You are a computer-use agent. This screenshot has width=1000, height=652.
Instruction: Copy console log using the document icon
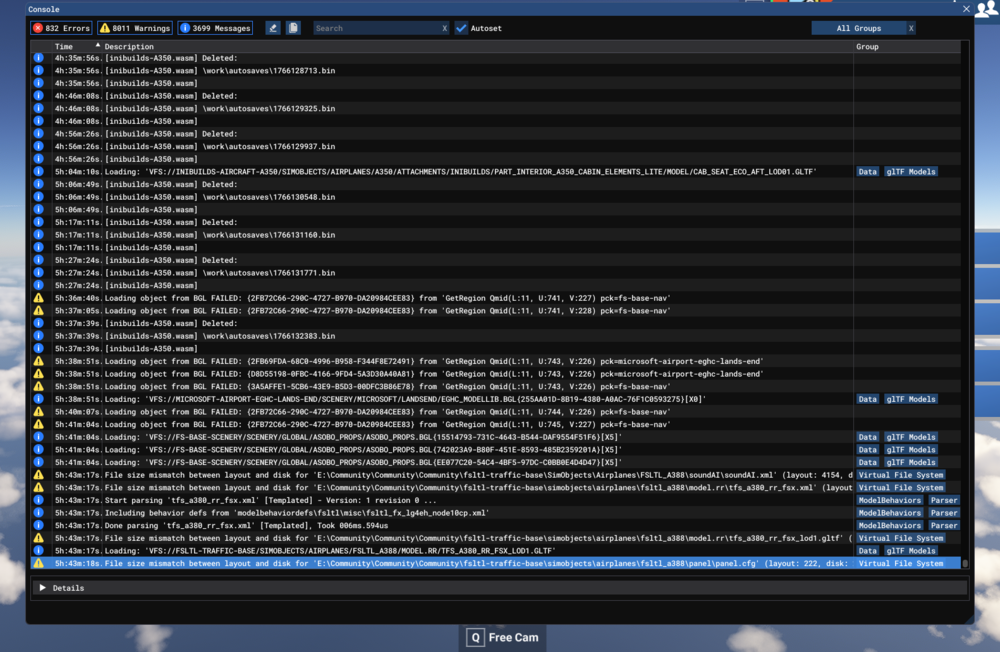[292, 27]
